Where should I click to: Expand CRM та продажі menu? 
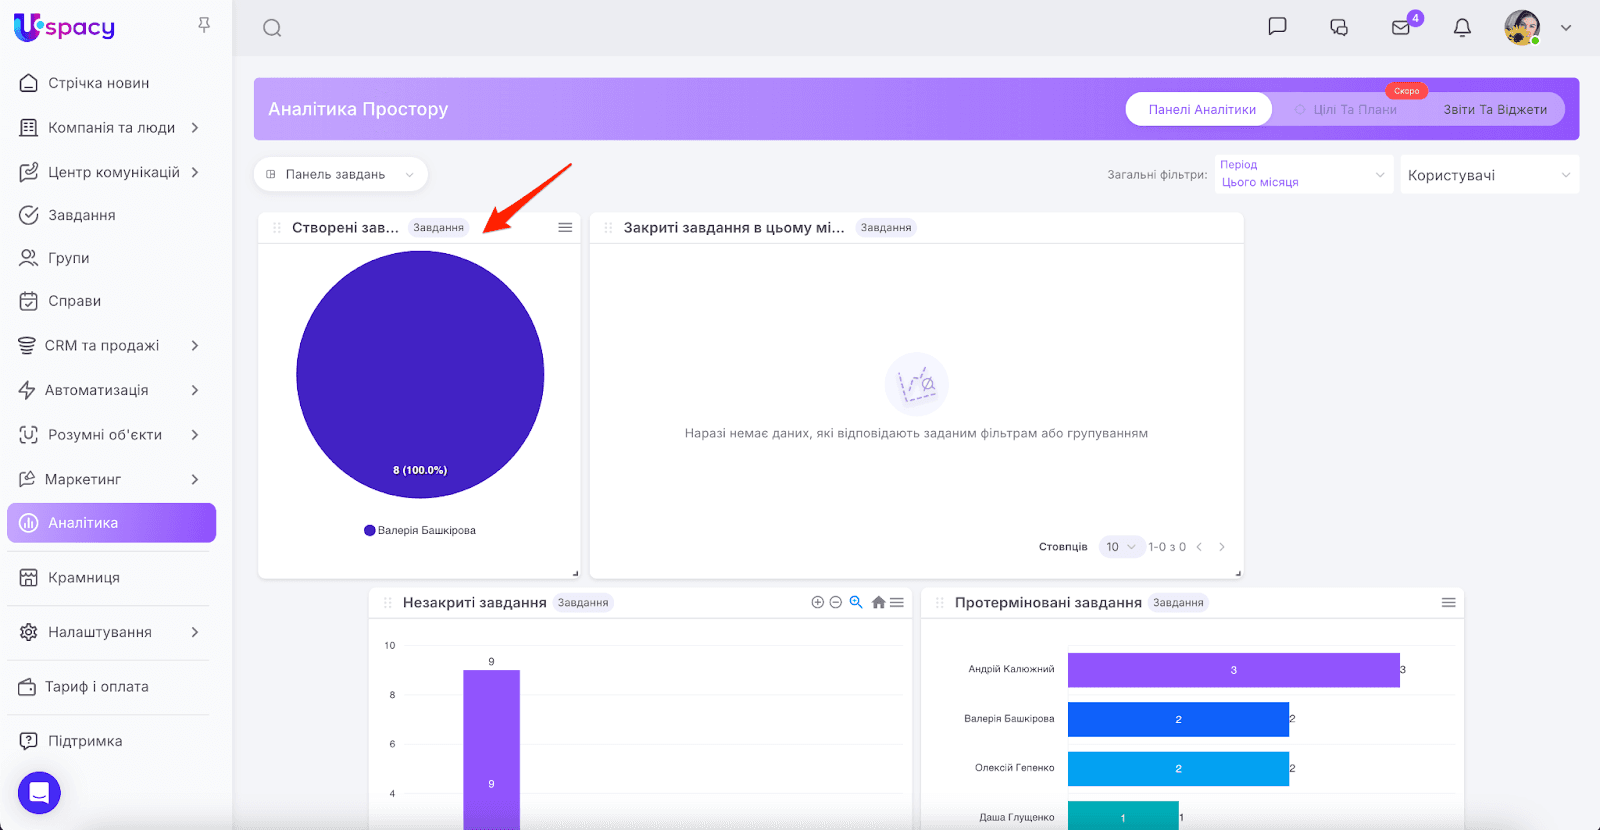tap(110, 346)
